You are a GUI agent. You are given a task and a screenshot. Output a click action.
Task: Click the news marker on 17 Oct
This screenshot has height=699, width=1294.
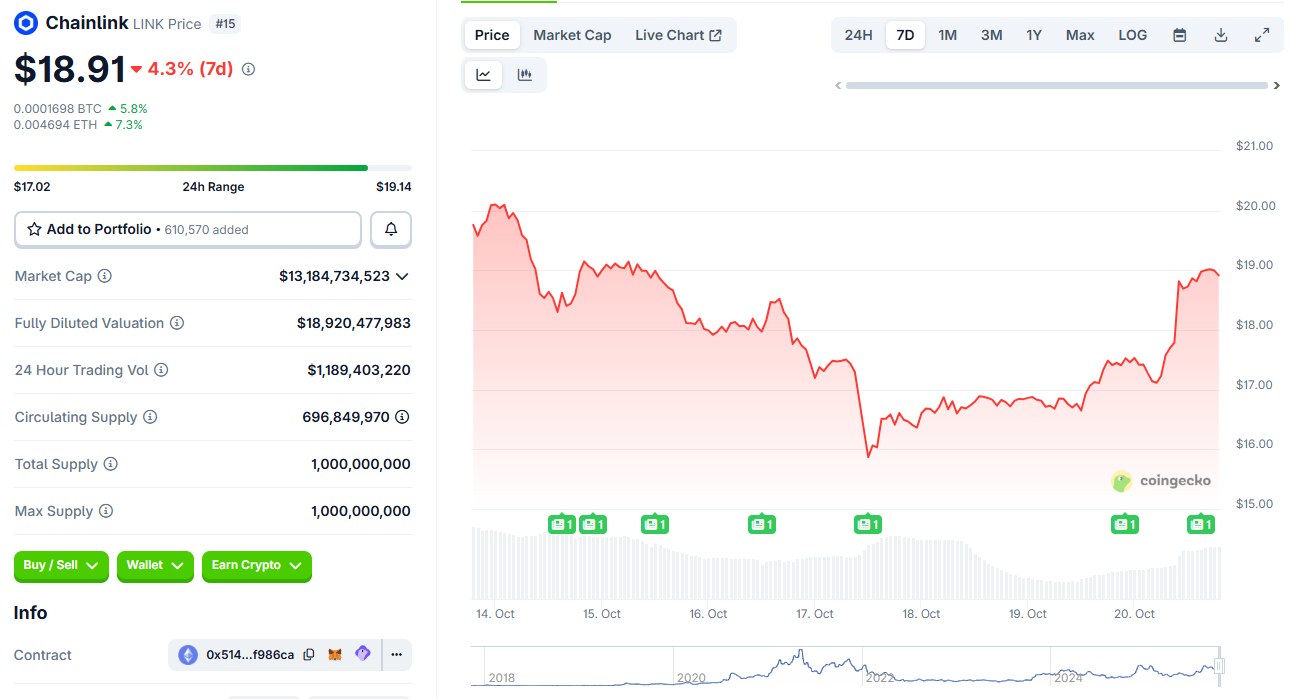click(x=867, y=524)
